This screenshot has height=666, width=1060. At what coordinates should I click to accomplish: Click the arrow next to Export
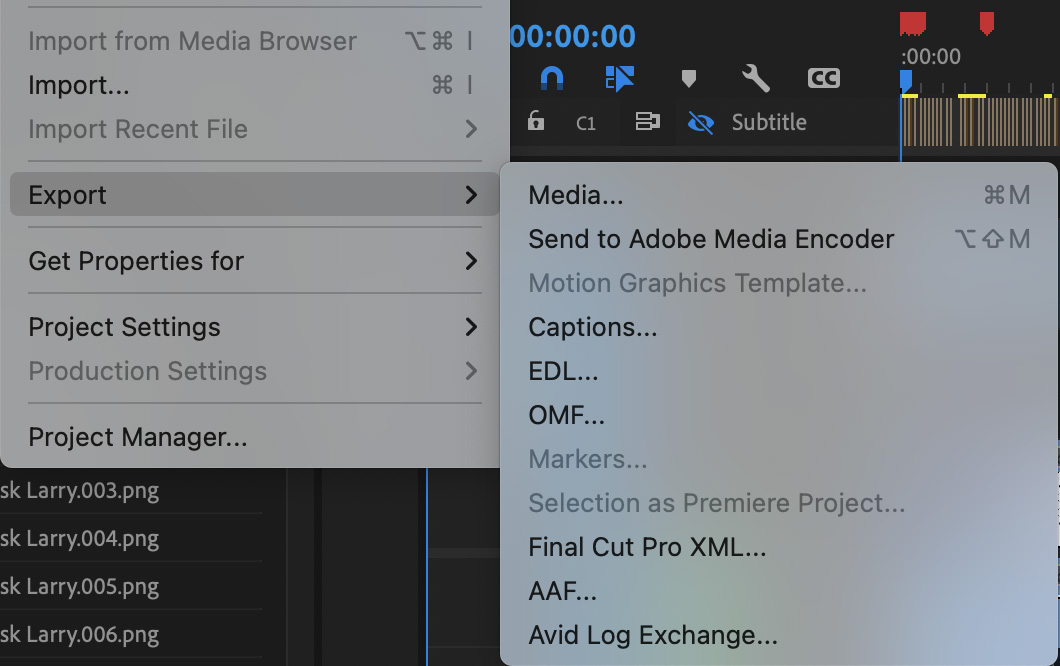click(x=471, y=195)
